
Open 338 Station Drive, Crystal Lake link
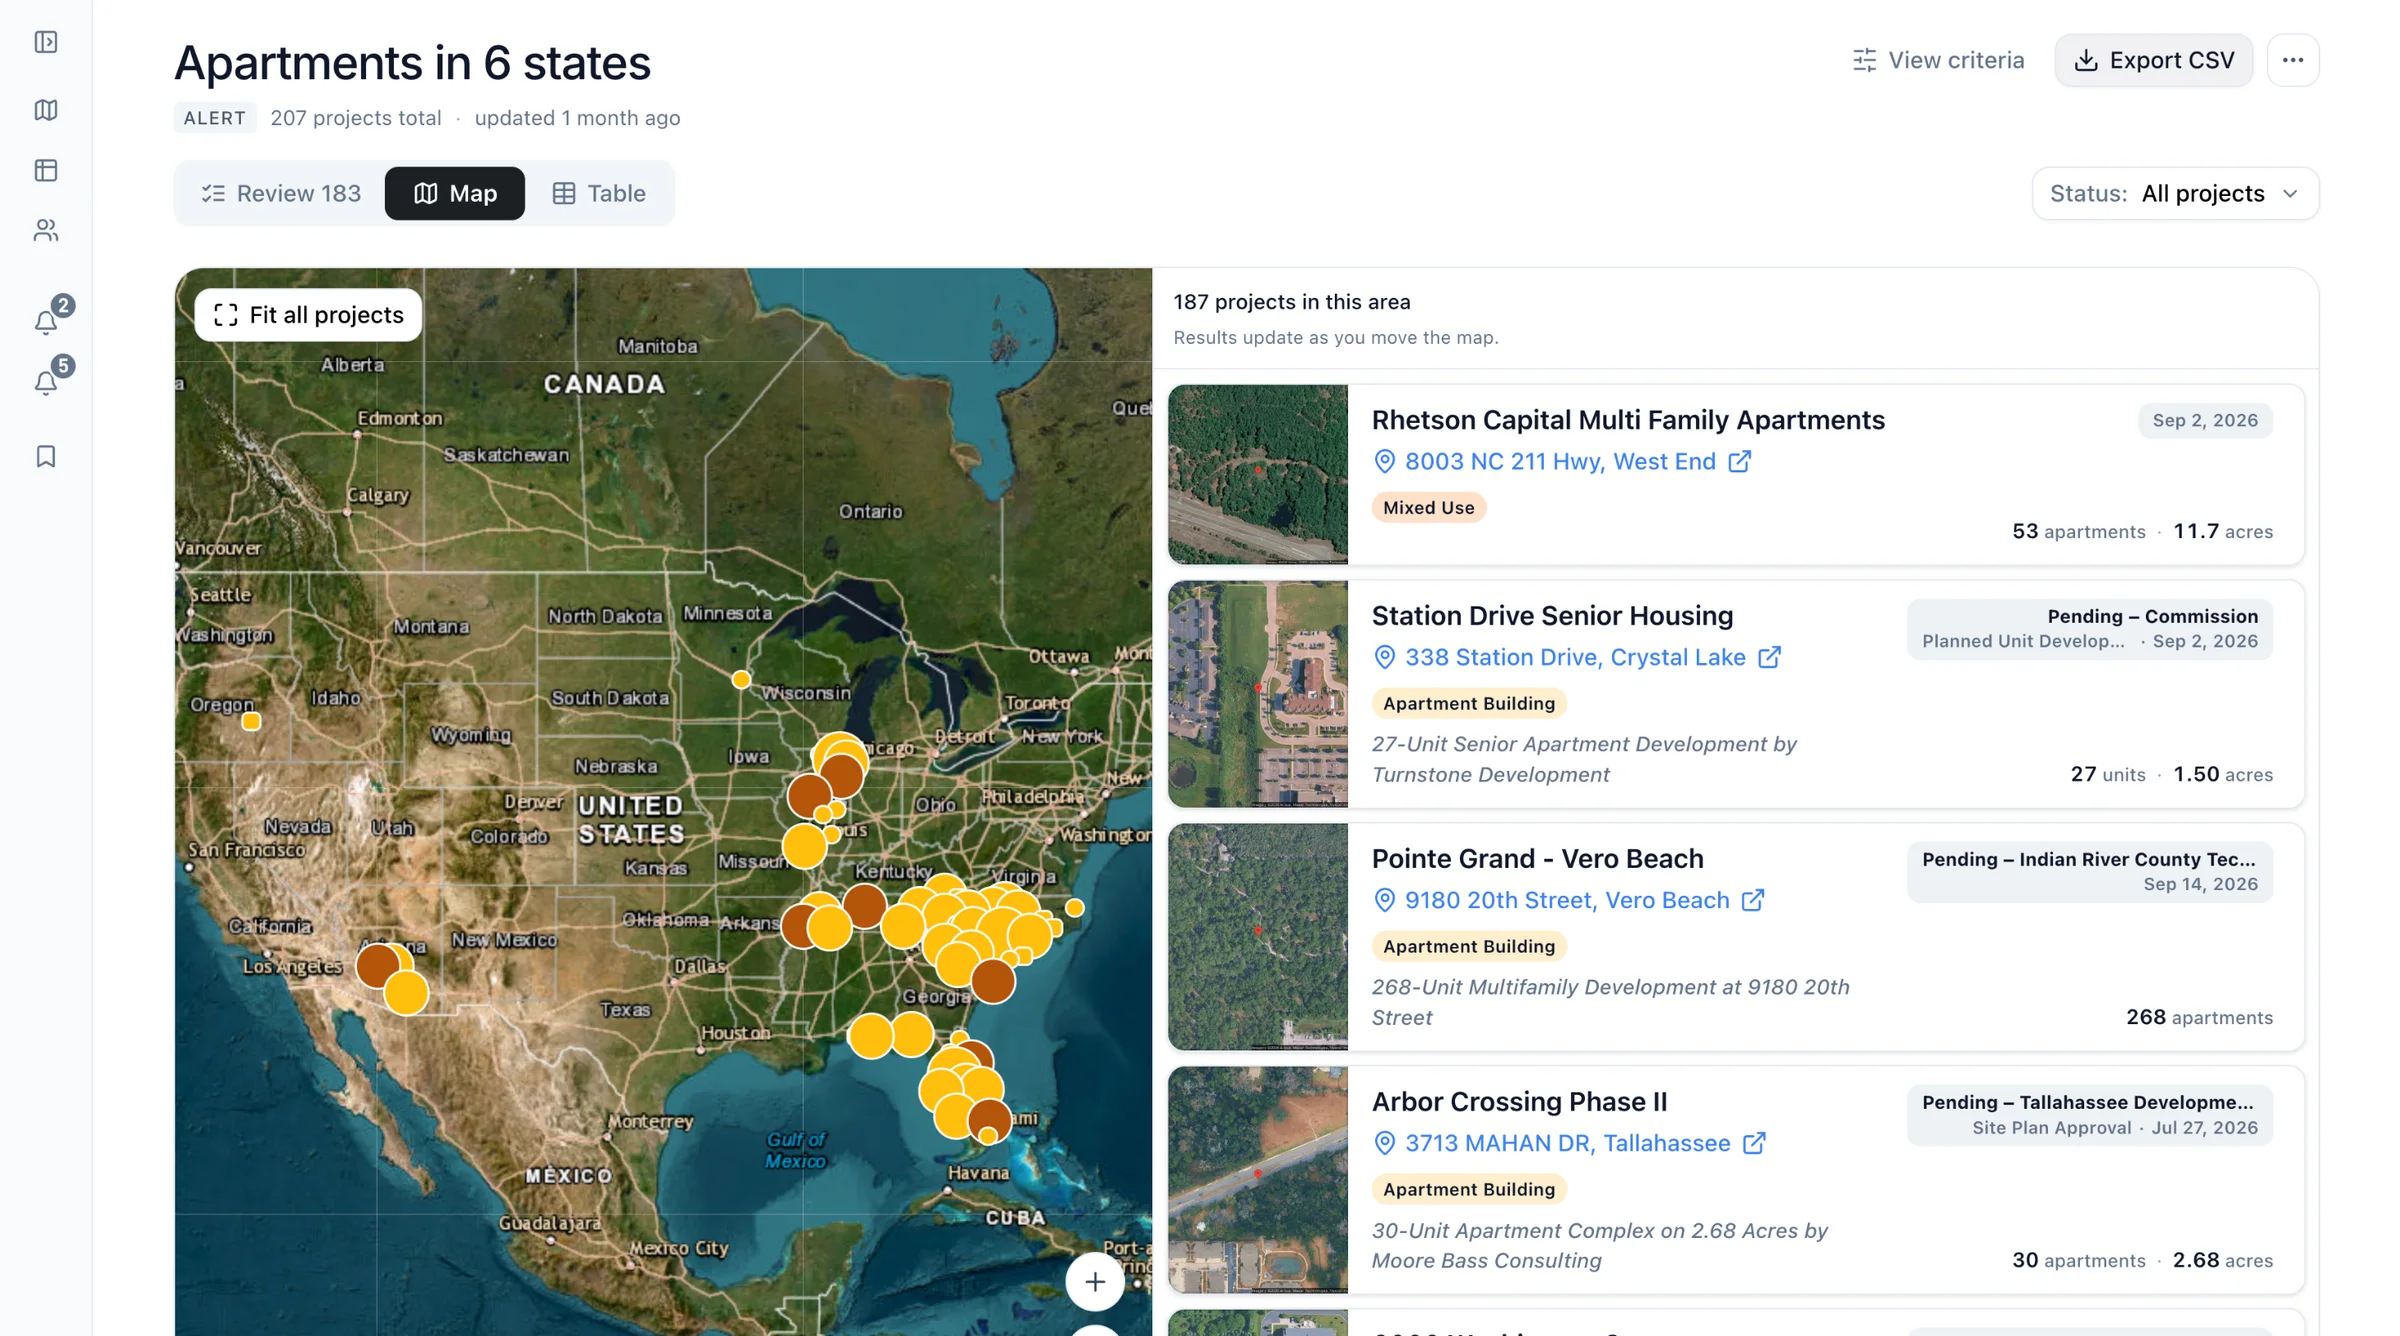(1575, 657)
